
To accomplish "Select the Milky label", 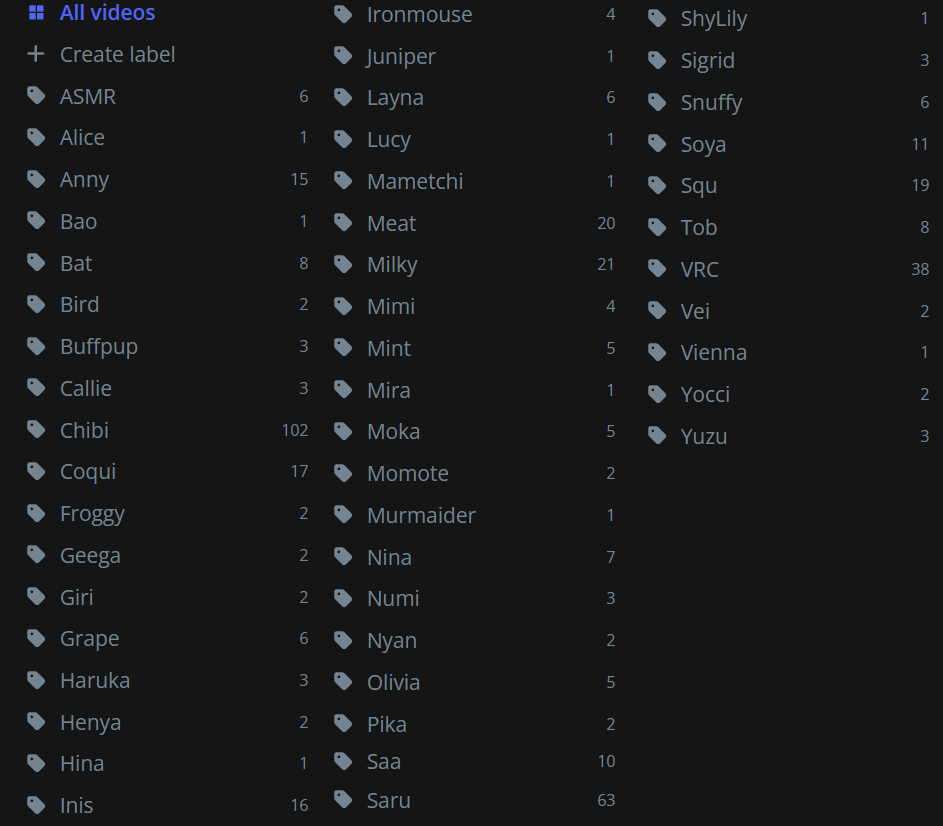I will pyautogui.click(x=392, y=265).
